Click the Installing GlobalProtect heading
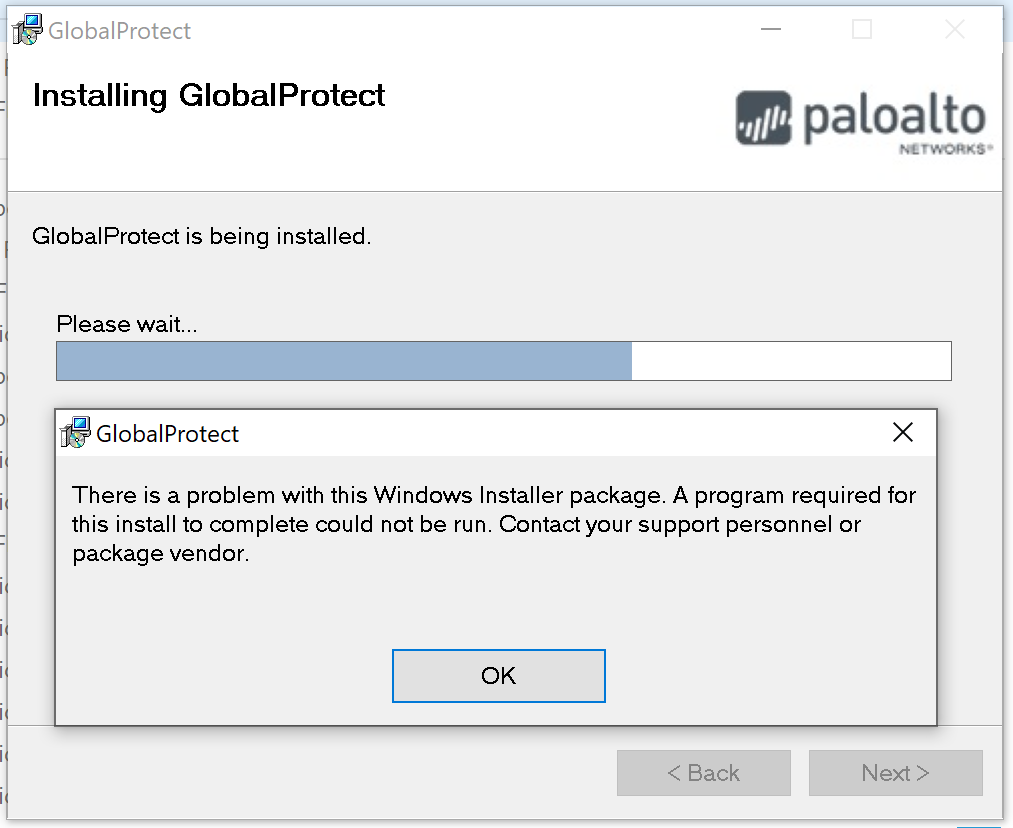 (208, 95)
